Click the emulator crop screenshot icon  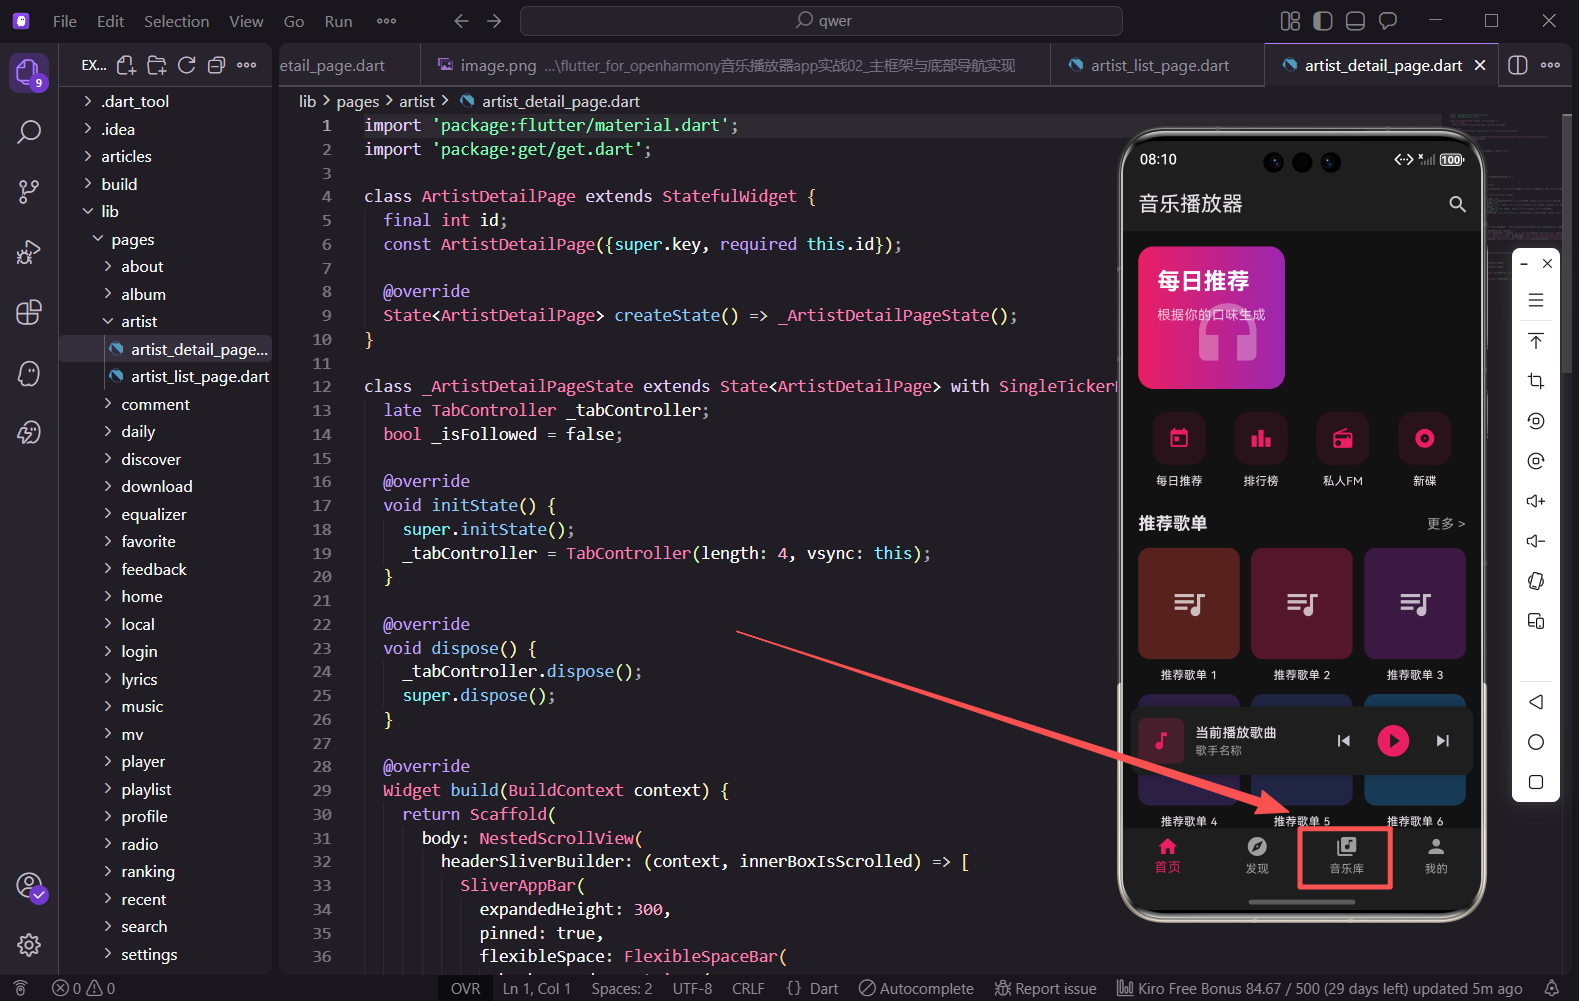(x=1536, y=381)
